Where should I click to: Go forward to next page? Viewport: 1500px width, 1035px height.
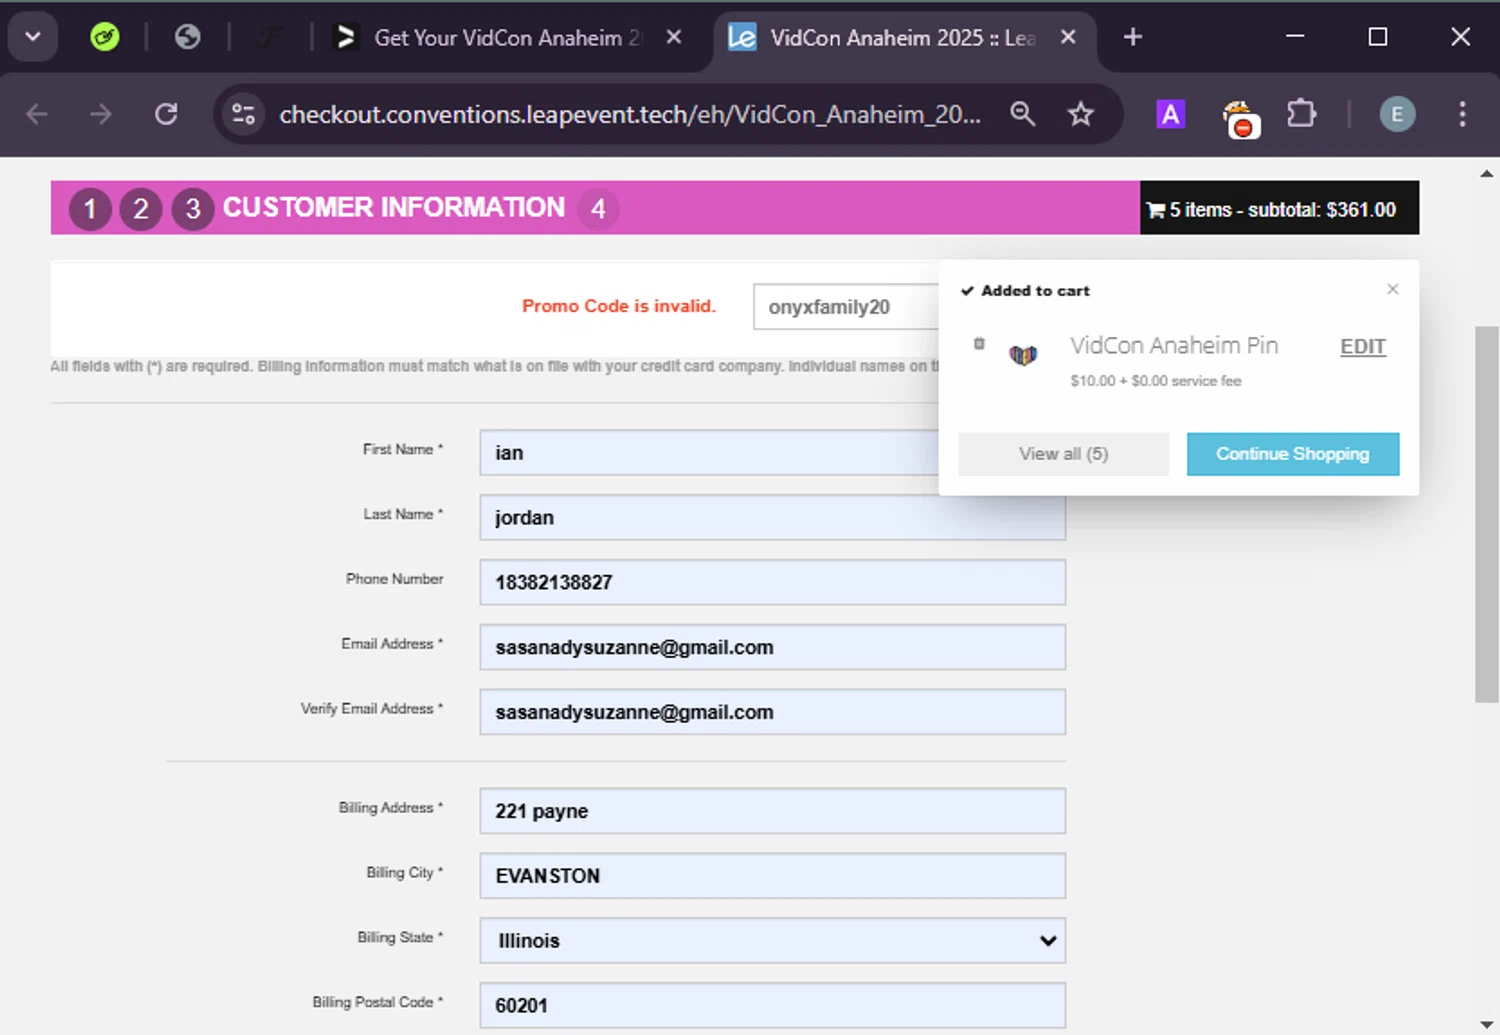tap(101, 114)
